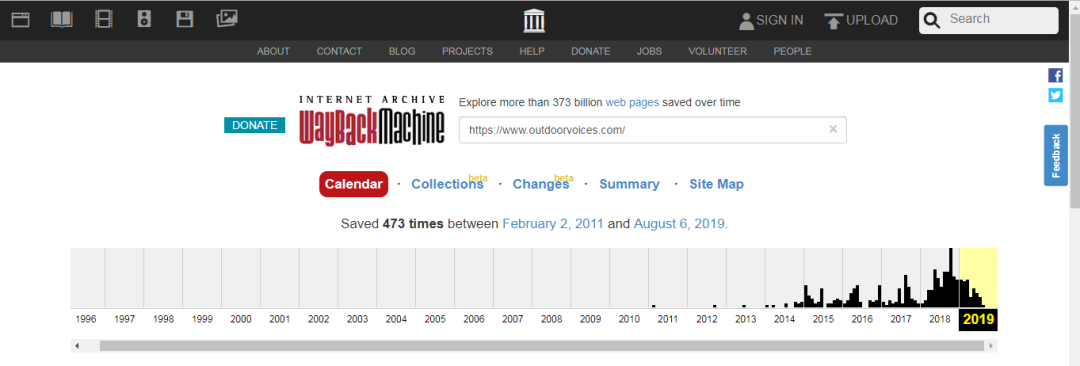
Task: Open the Feedback side tab
Action: coord(1055,155)
